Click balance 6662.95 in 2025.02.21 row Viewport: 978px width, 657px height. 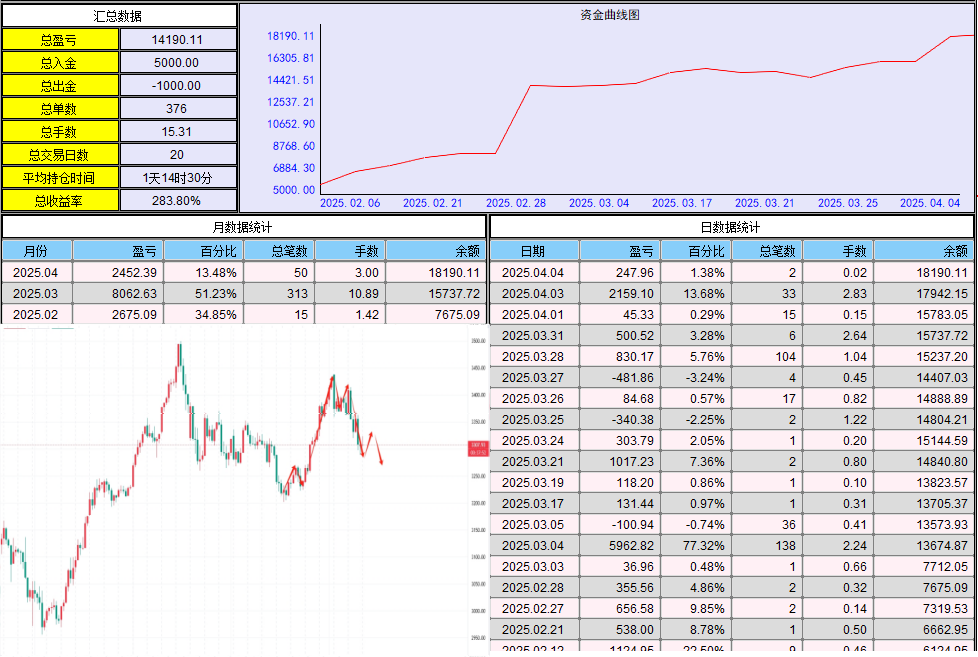point(924,630)
